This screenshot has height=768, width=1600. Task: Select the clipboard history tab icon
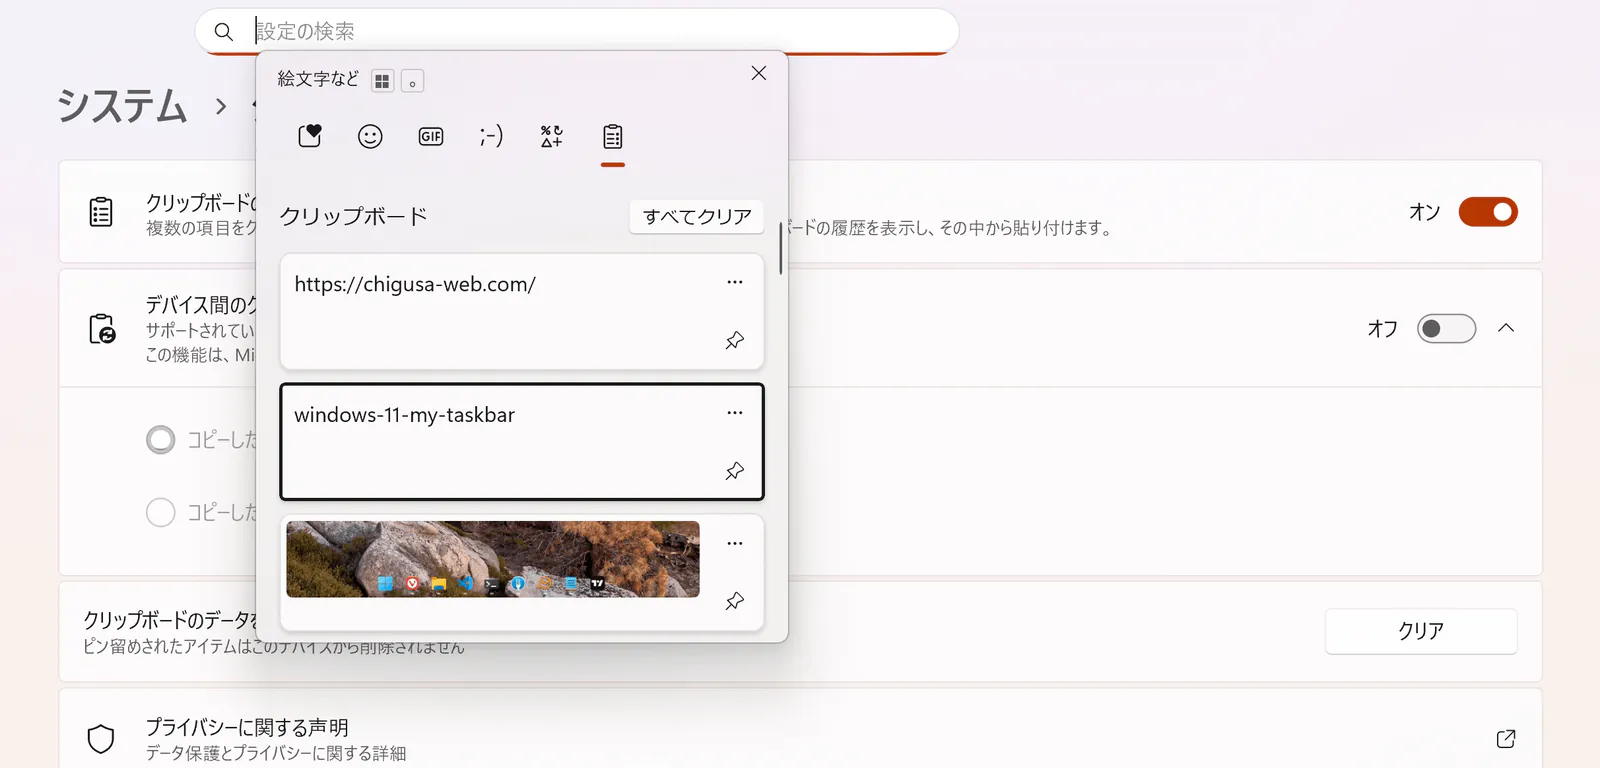point(613,136)
